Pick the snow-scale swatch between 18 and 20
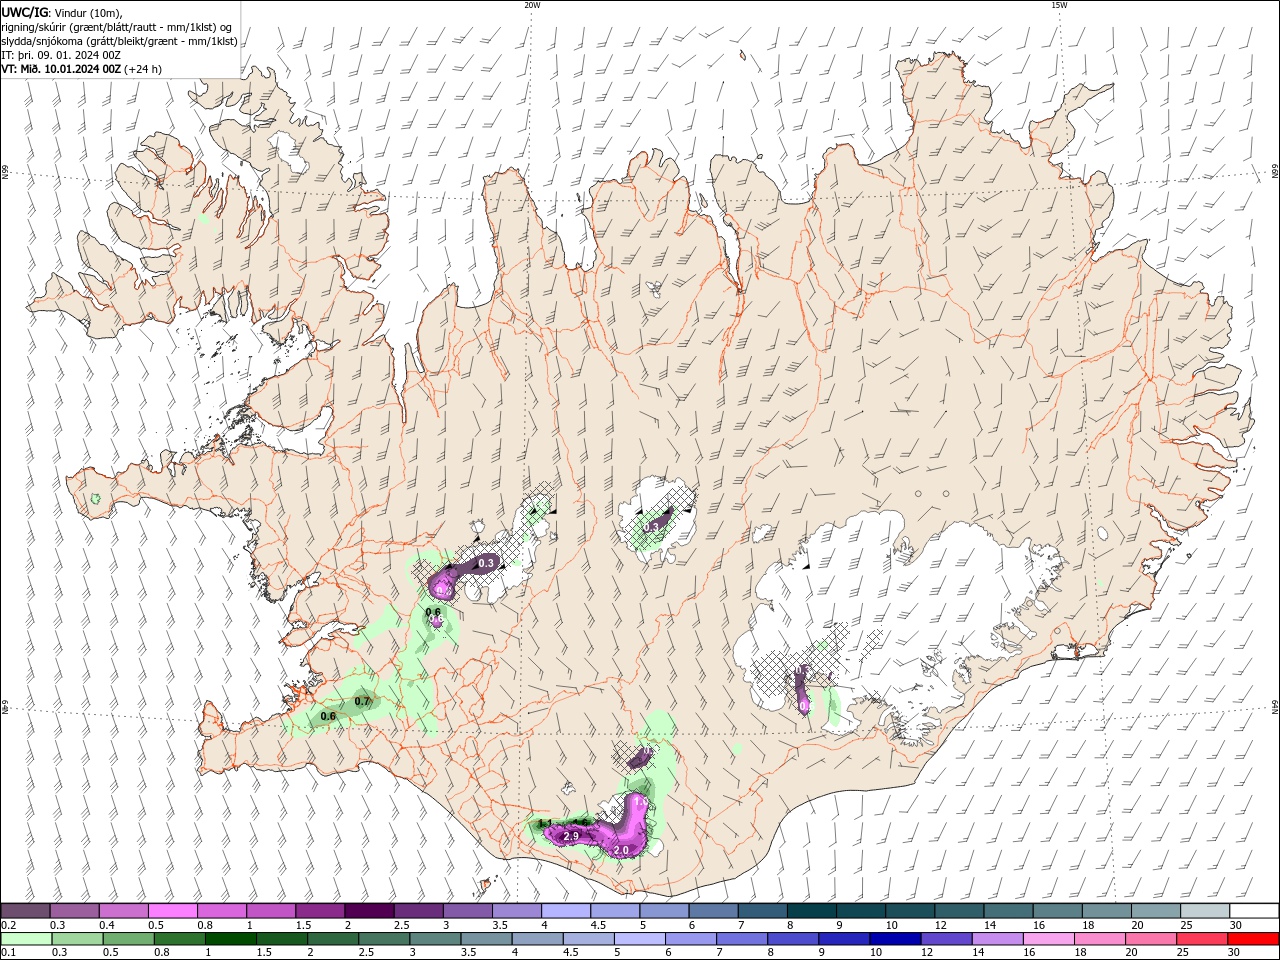The image size is (1280, 960). 1107,911
